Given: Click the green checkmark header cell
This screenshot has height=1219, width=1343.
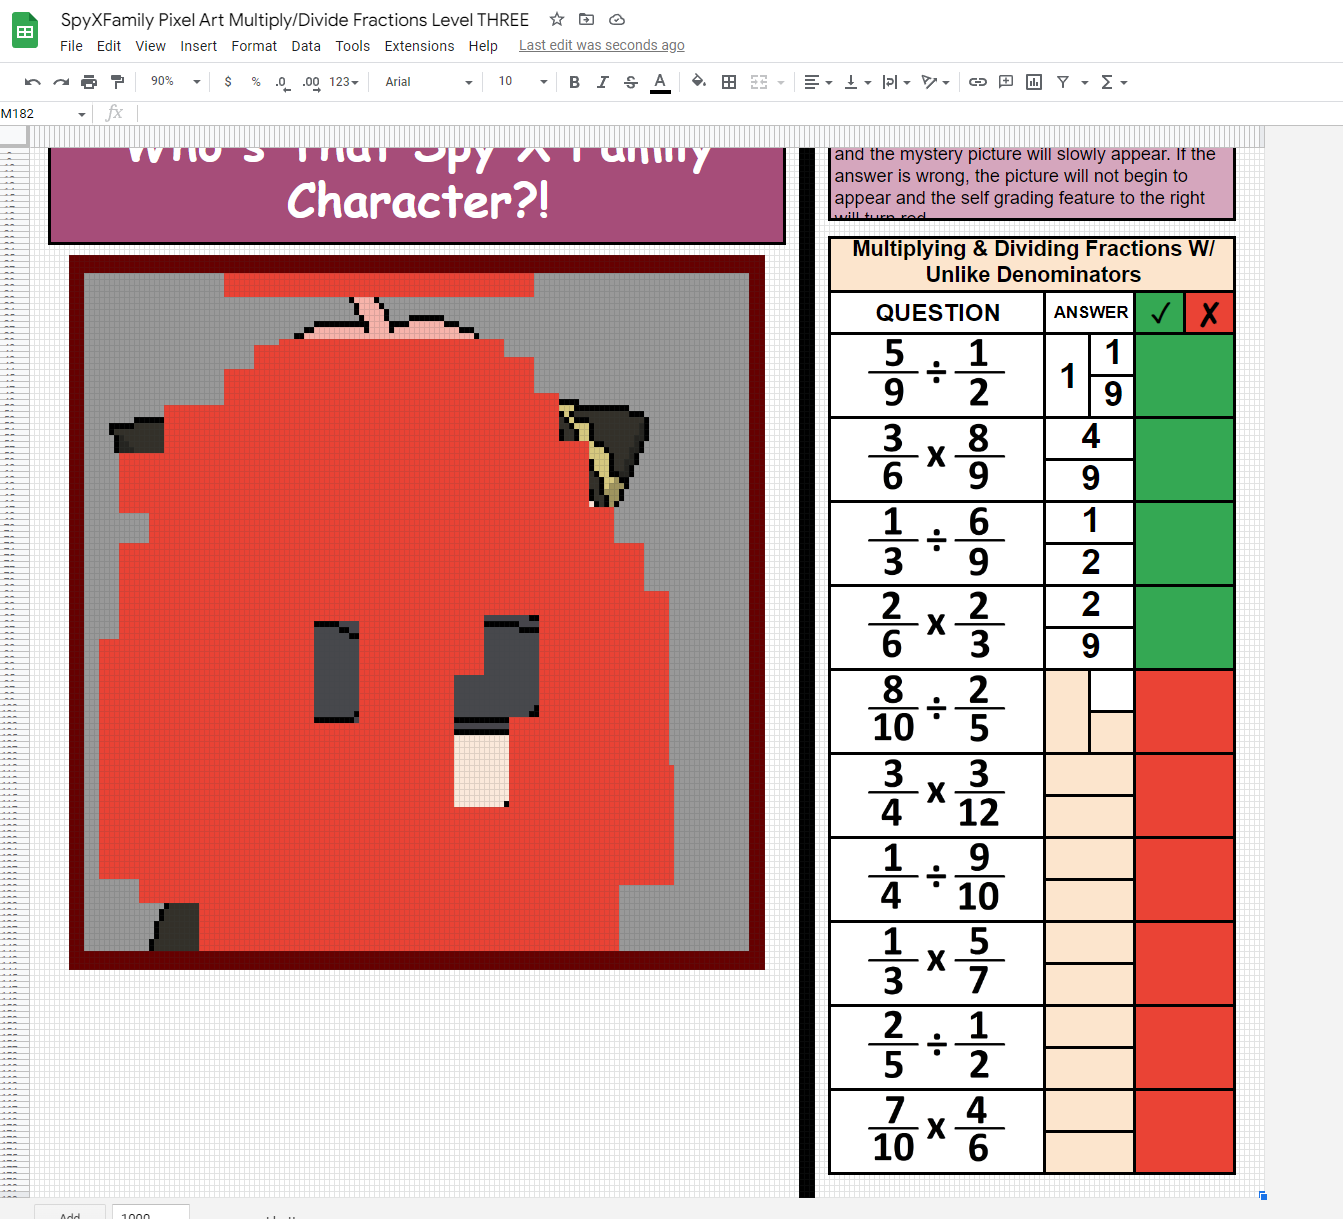Looking at the screenshot, I should point(1160,313).
